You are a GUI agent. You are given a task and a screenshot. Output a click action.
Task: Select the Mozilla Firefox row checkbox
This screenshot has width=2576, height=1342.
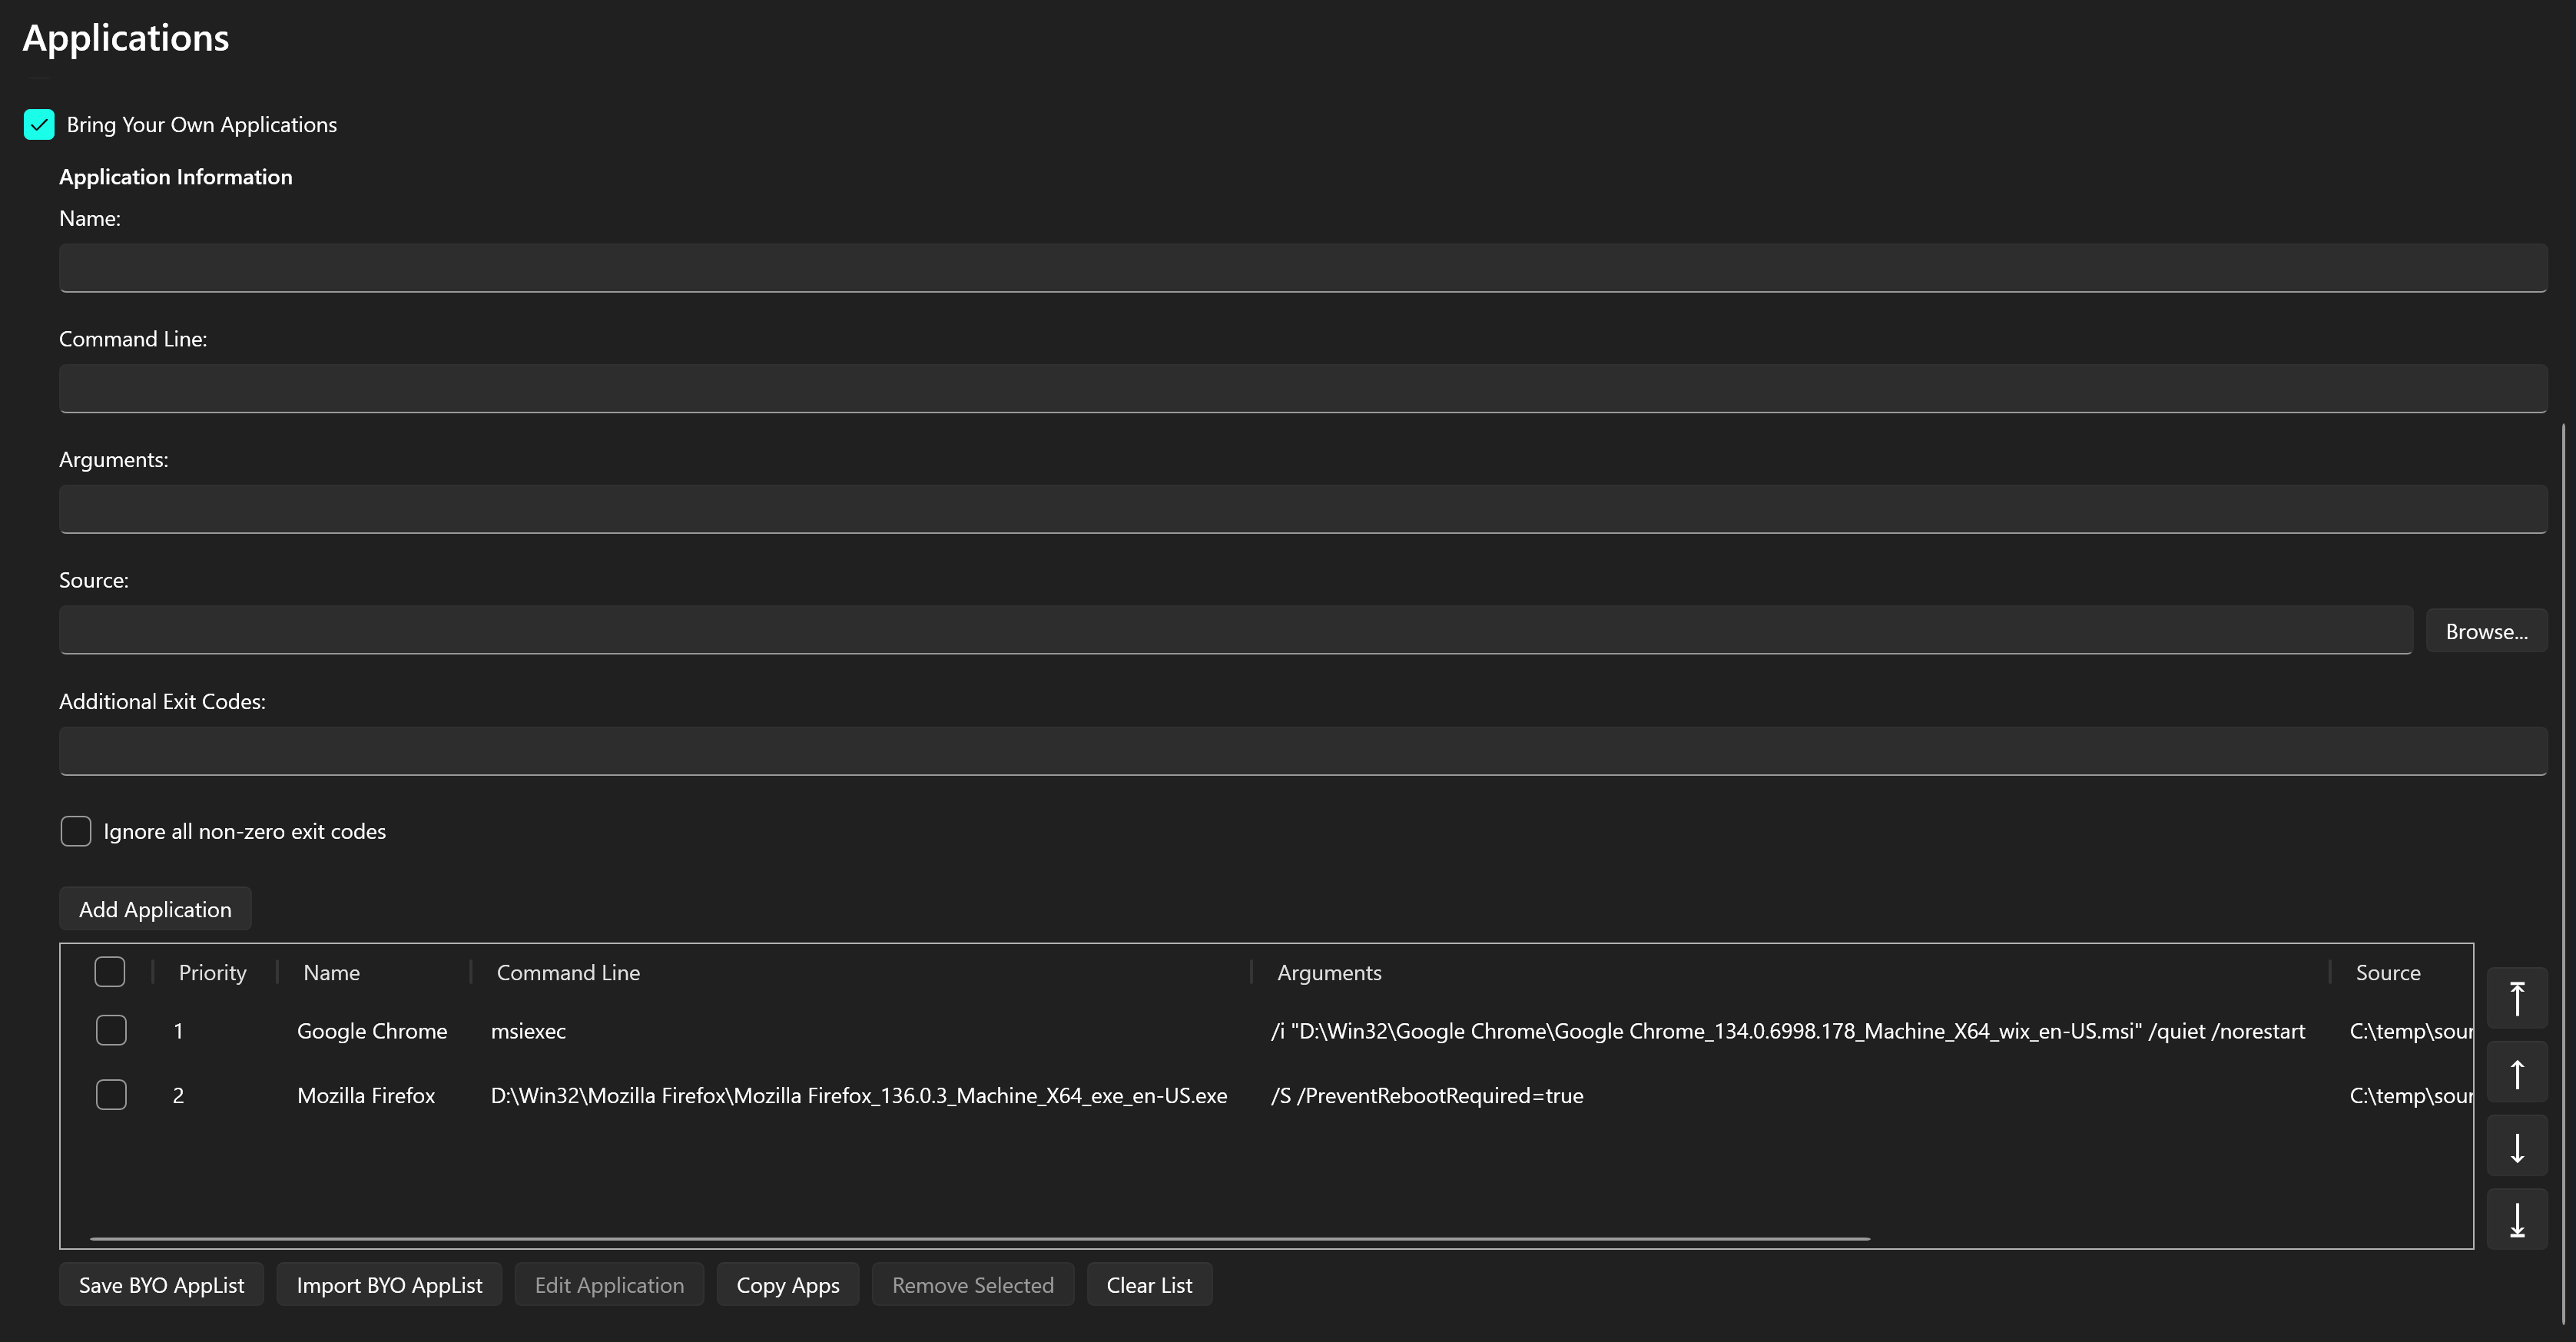111,1095
